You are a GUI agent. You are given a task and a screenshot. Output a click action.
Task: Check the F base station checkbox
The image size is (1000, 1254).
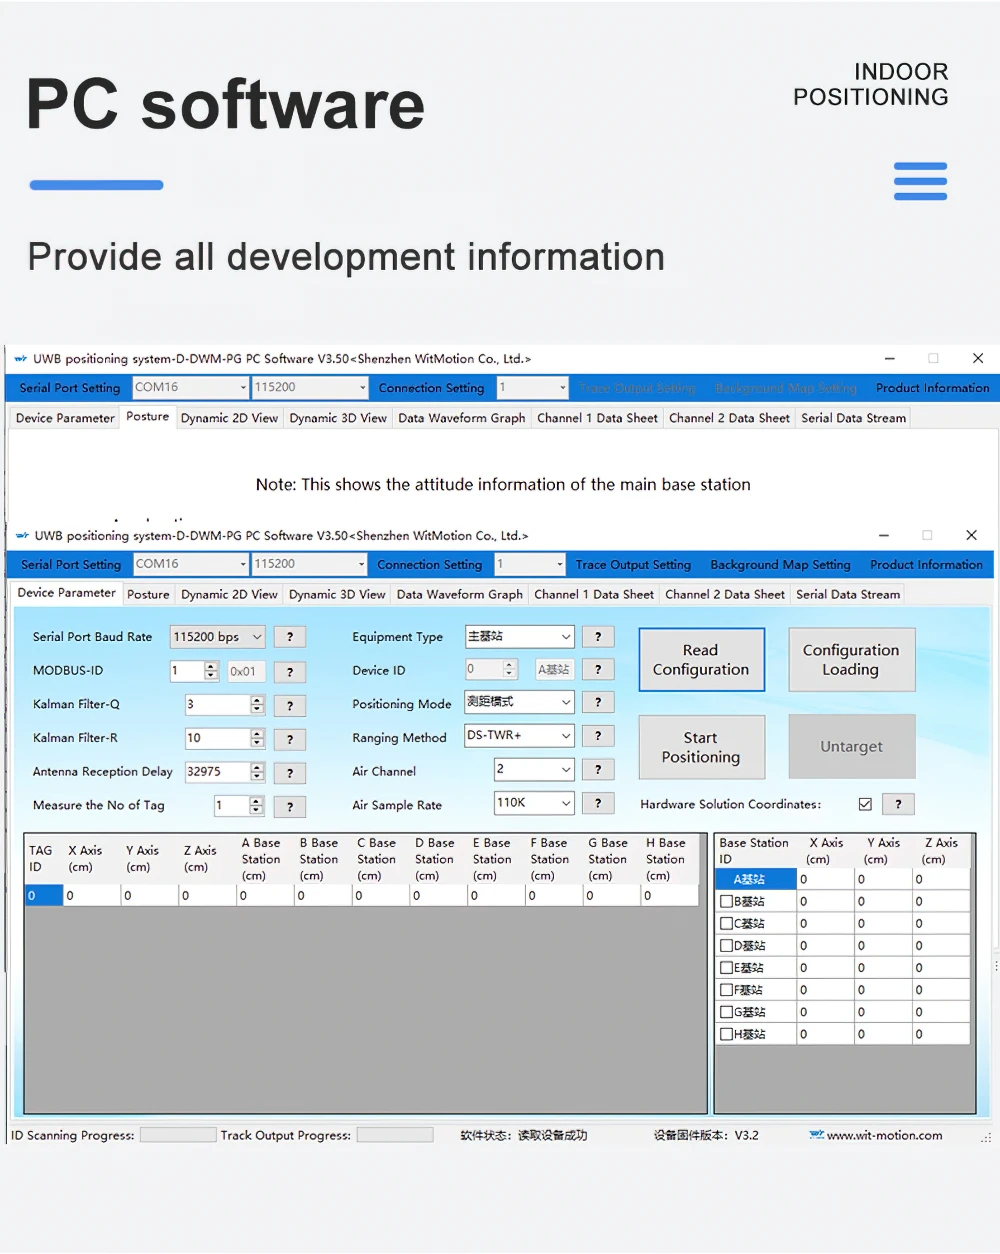pos(727,990)
